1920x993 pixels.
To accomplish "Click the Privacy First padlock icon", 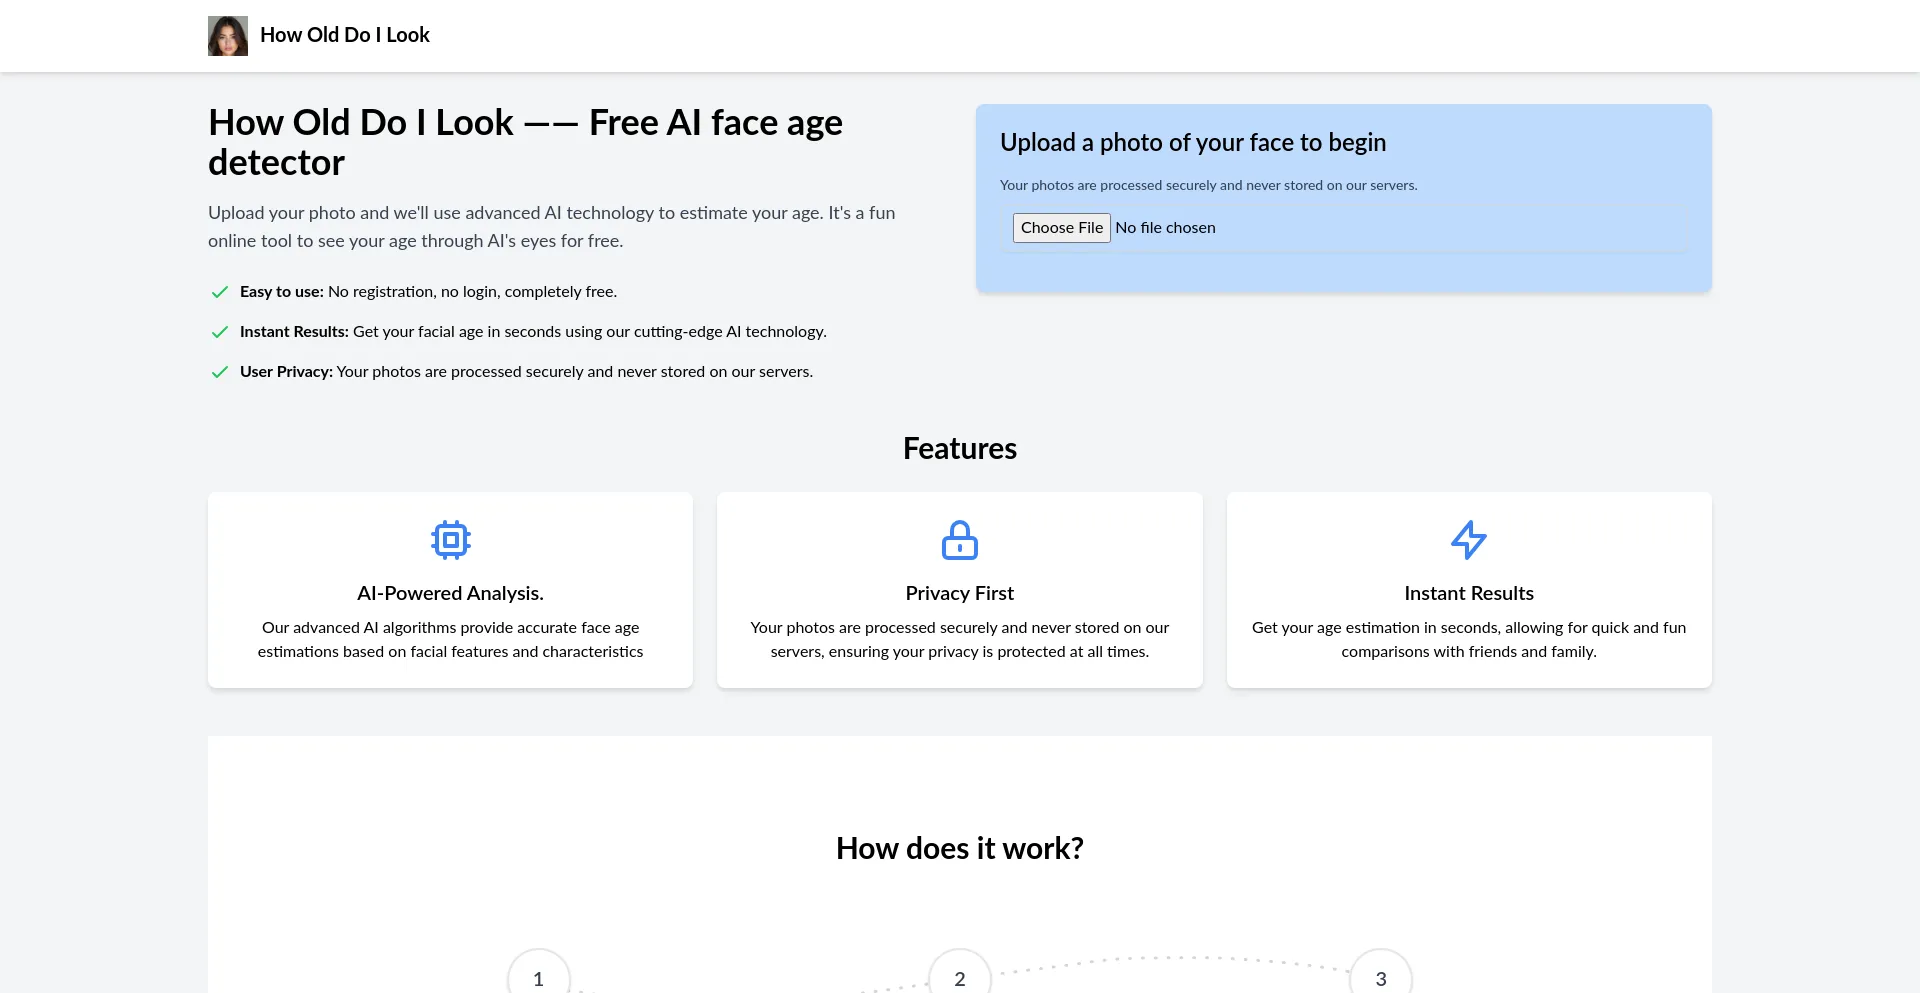I will 960,540.
